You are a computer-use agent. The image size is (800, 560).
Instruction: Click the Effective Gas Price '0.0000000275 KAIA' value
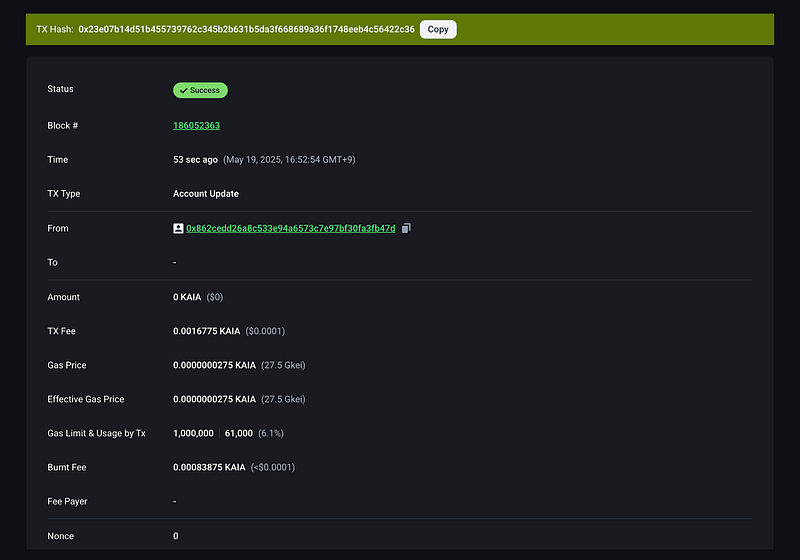(x=214, y=399)
